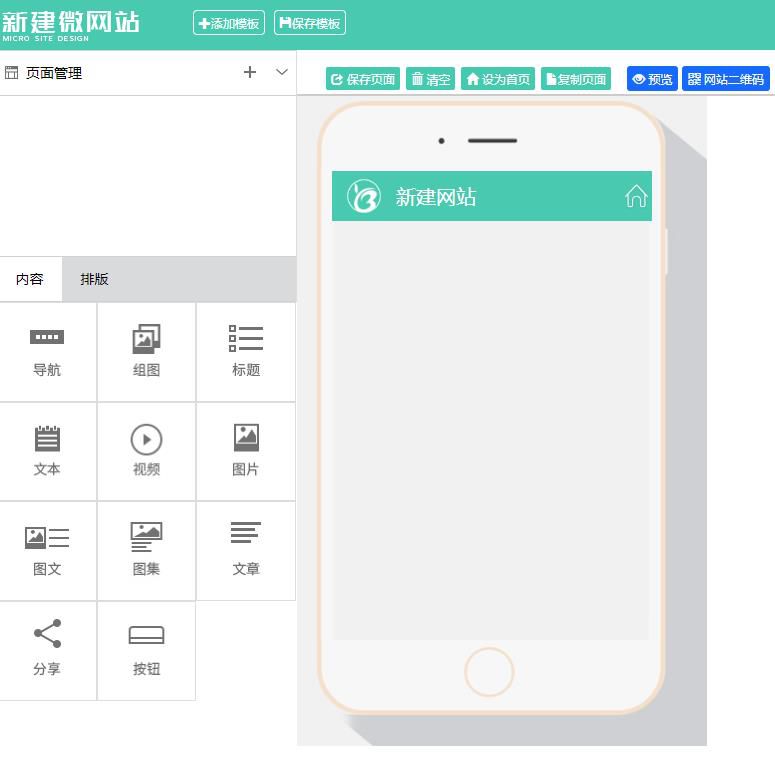Insert the 文章 article component
Image resolution: width=775 pixels, height=780 pixels.
(246, 551)
